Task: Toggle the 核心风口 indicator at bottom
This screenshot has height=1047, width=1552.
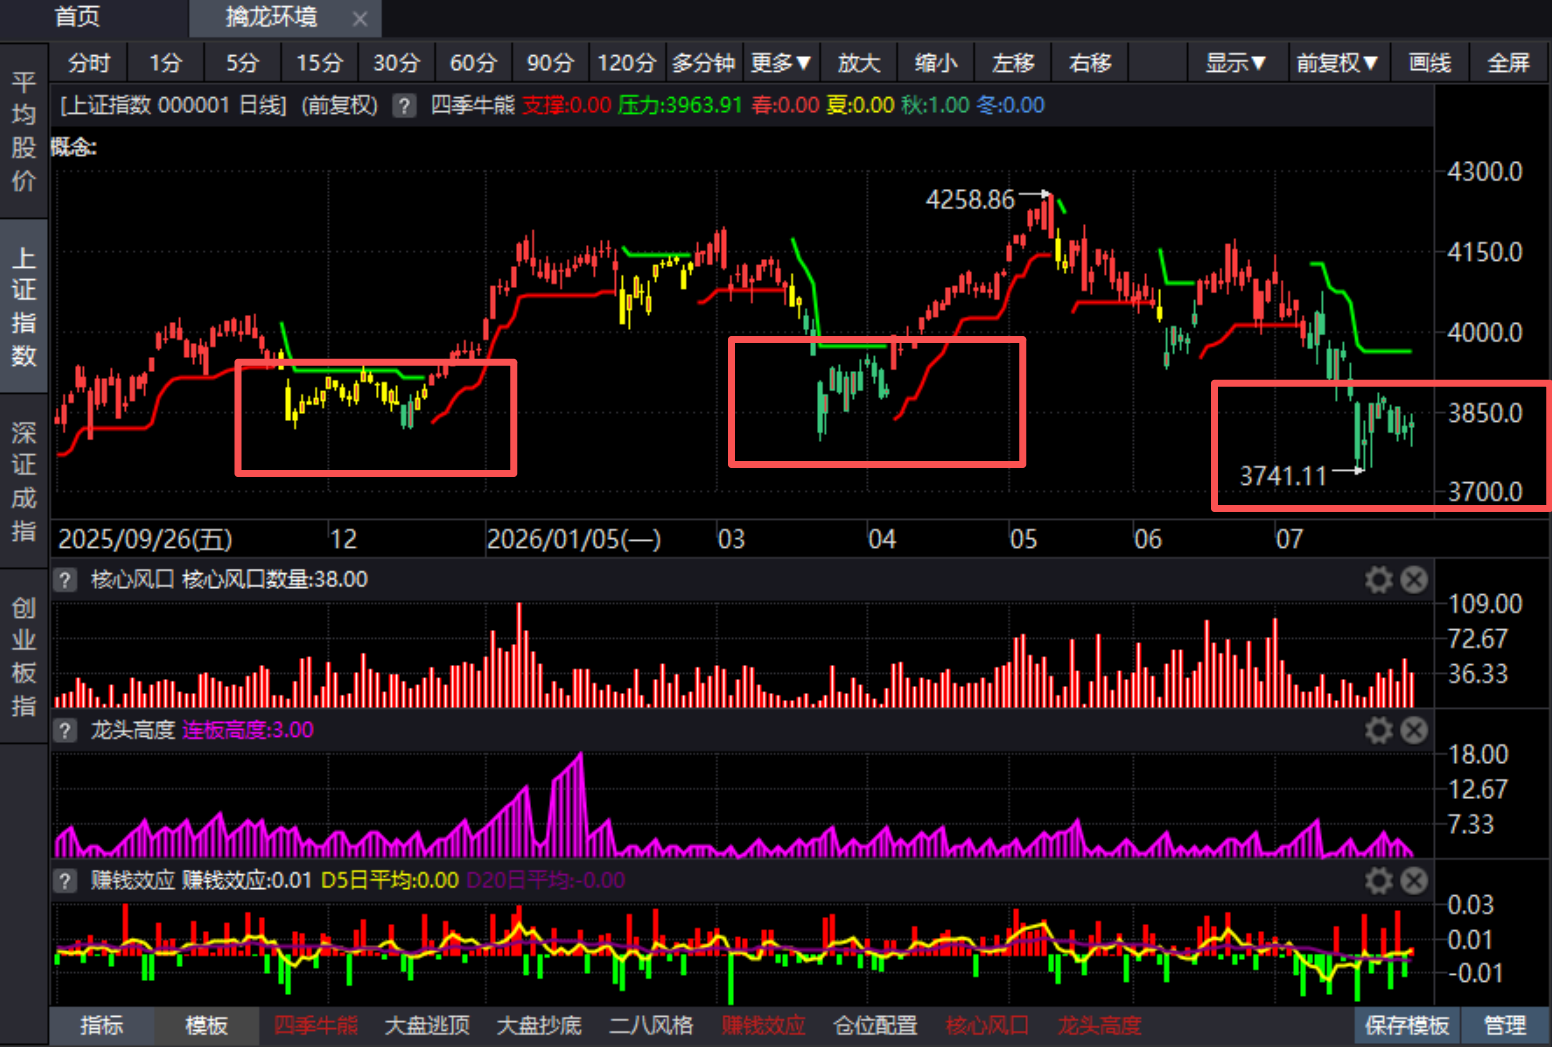Action: tap(988, 1026)
